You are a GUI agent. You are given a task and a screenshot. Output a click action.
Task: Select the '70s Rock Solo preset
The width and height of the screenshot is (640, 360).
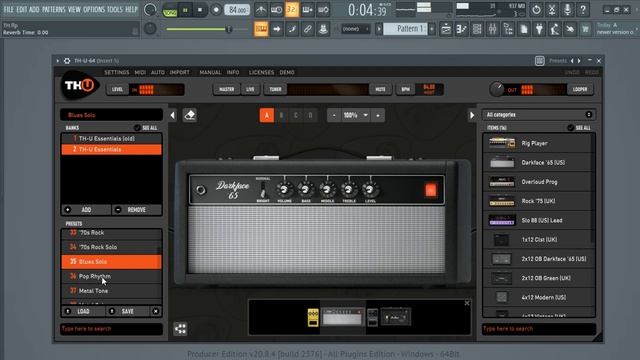coord(111,247)
